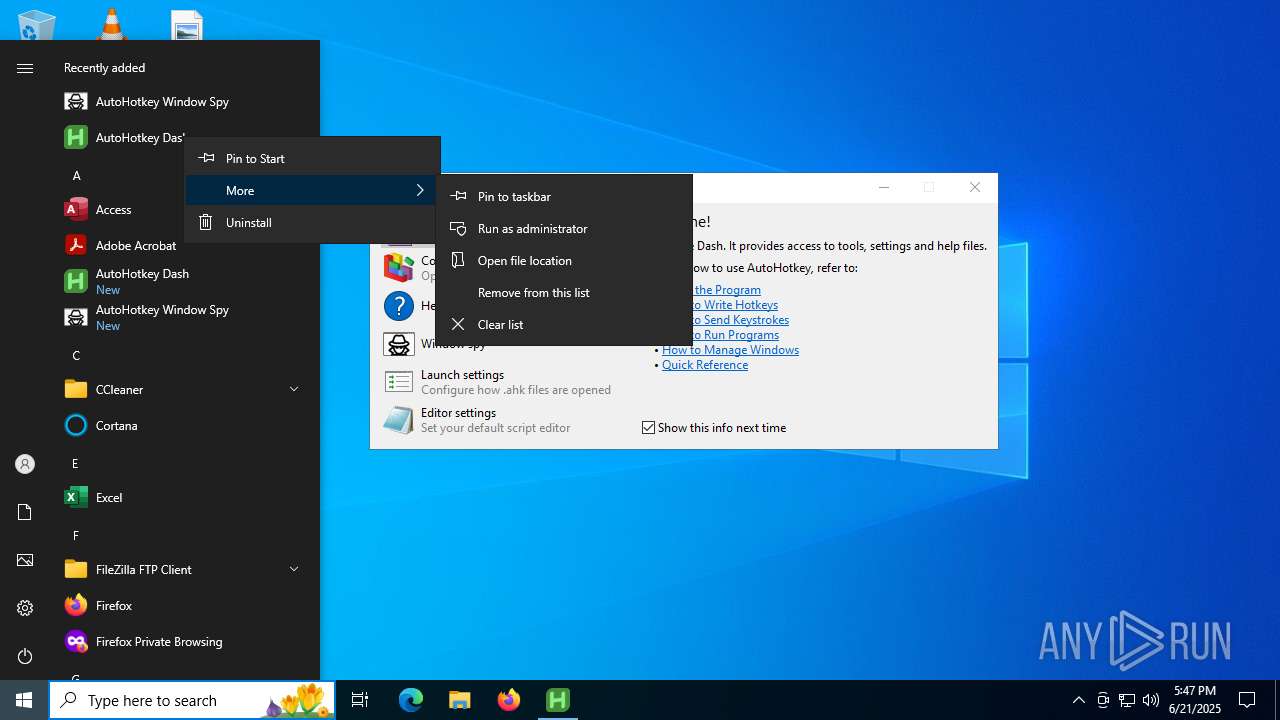Open the Quick Reference link

coord(705,365)
